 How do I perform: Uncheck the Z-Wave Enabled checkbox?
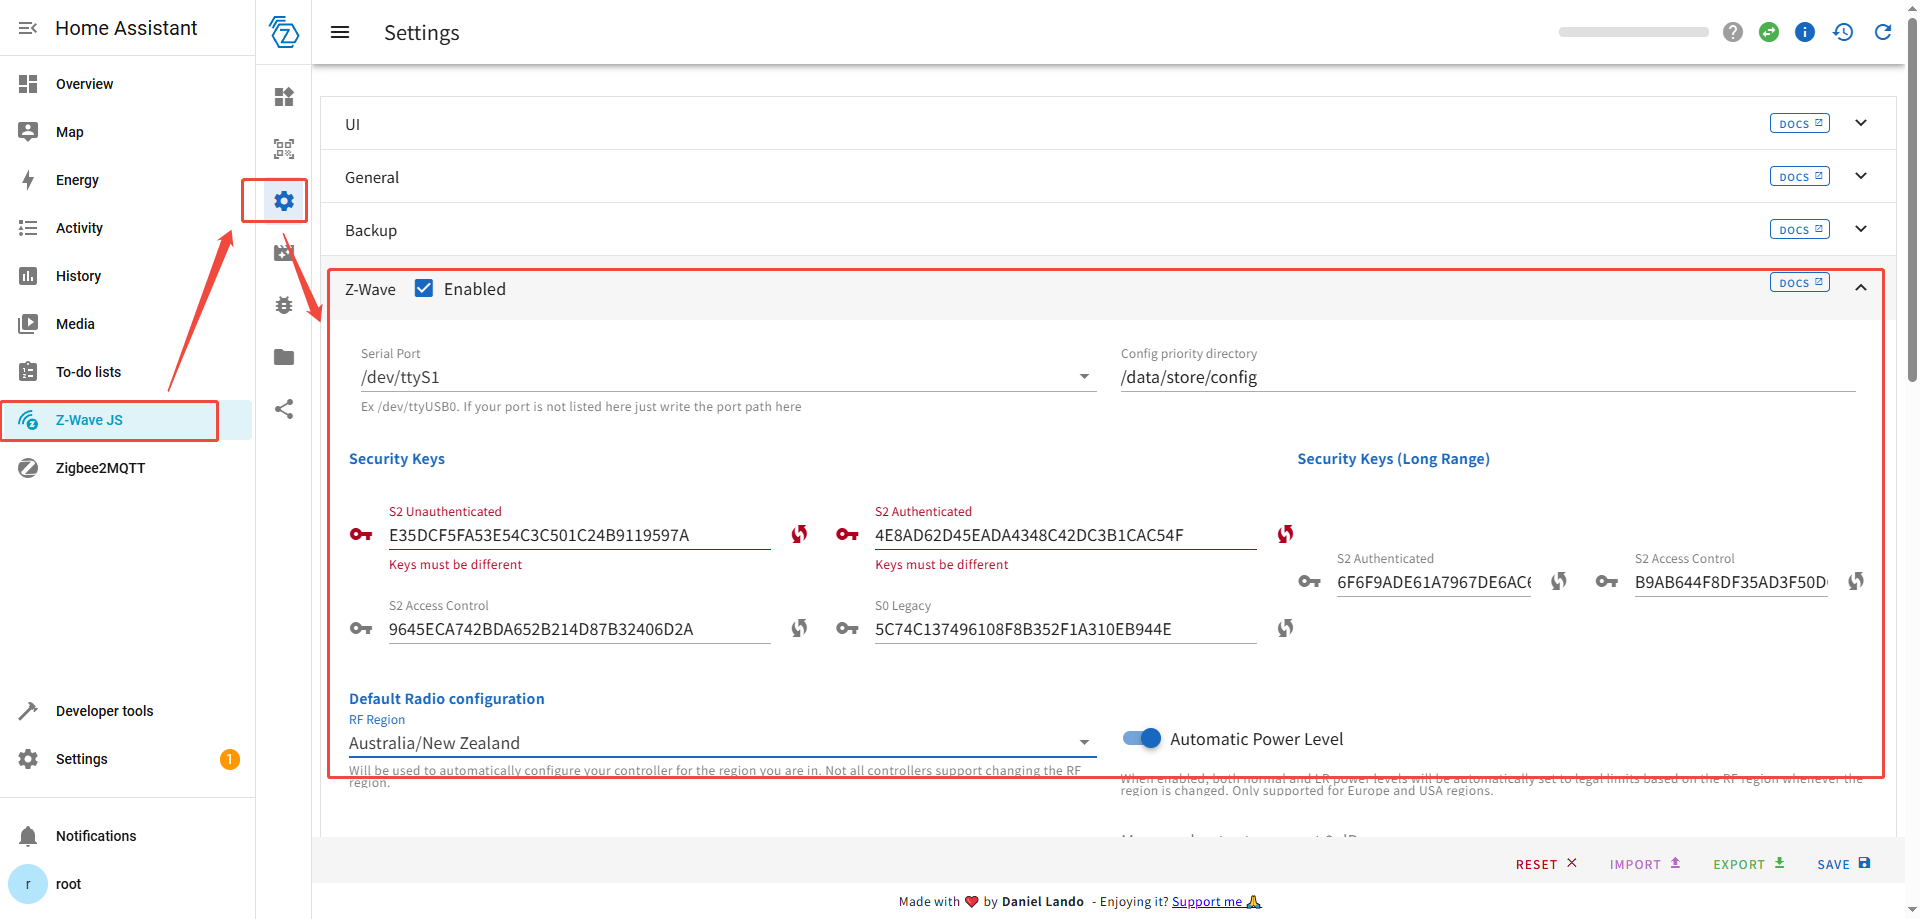click(x=424, y=289)
